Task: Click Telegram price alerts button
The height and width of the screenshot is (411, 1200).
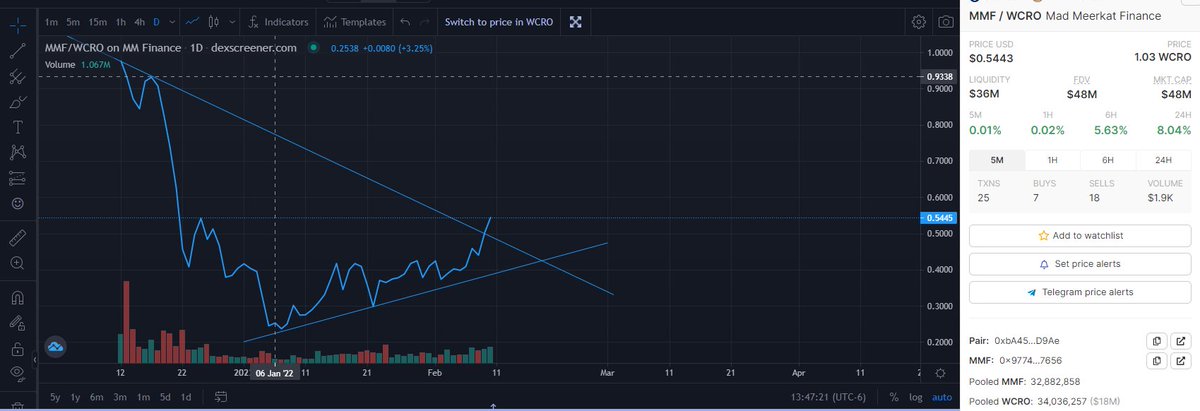Action: coord(1080,292)
